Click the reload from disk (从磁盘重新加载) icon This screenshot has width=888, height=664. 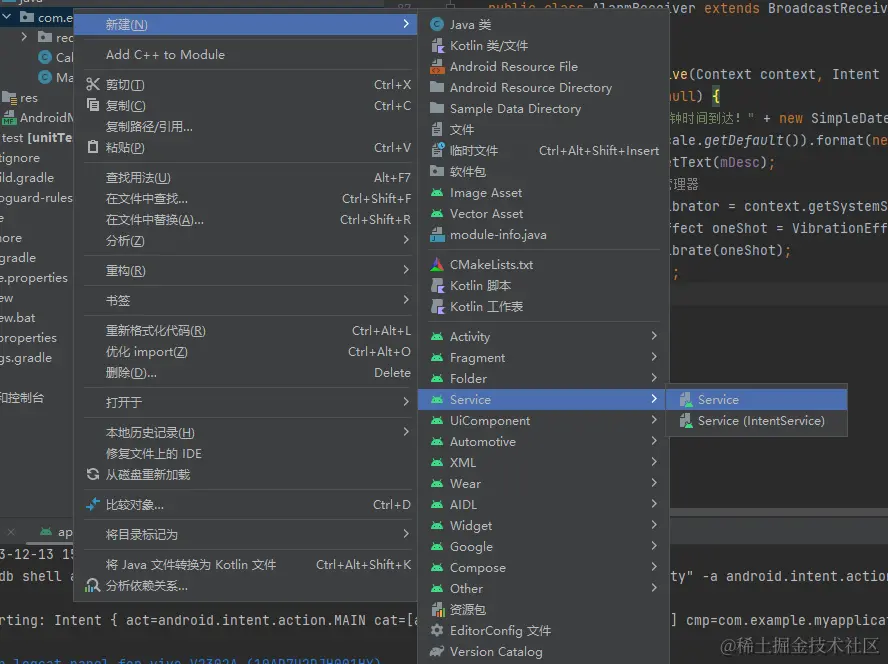point(93,474)
